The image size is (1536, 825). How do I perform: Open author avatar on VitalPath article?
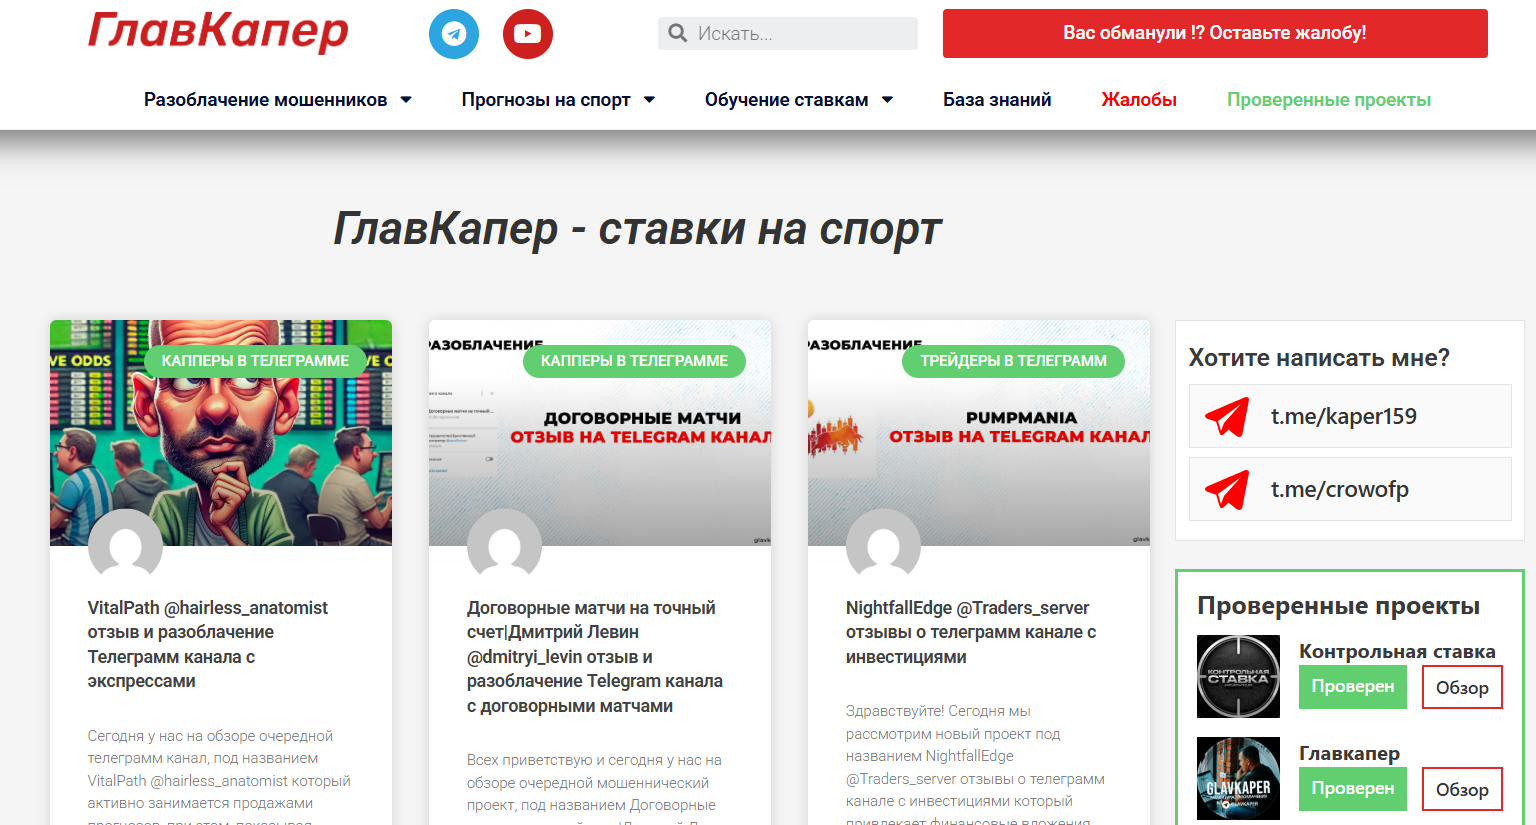point(125,547)
